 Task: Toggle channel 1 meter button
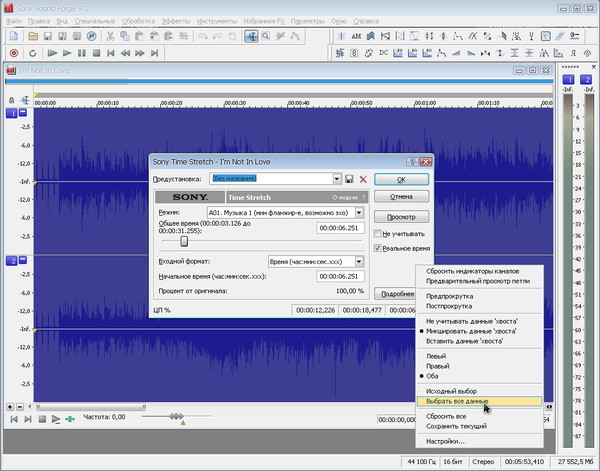point(569,80)
